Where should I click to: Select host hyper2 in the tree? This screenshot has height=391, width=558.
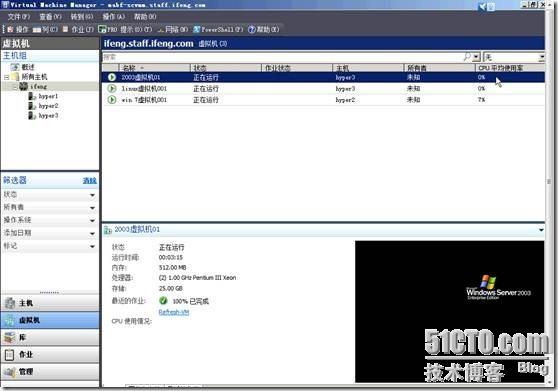point(48,106)
